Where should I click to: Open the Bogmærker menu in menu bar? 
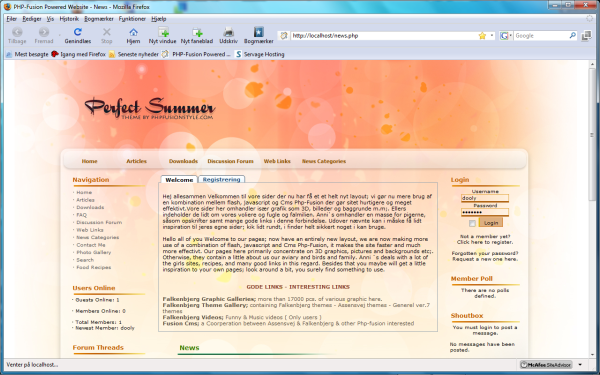tap(99, 19)
